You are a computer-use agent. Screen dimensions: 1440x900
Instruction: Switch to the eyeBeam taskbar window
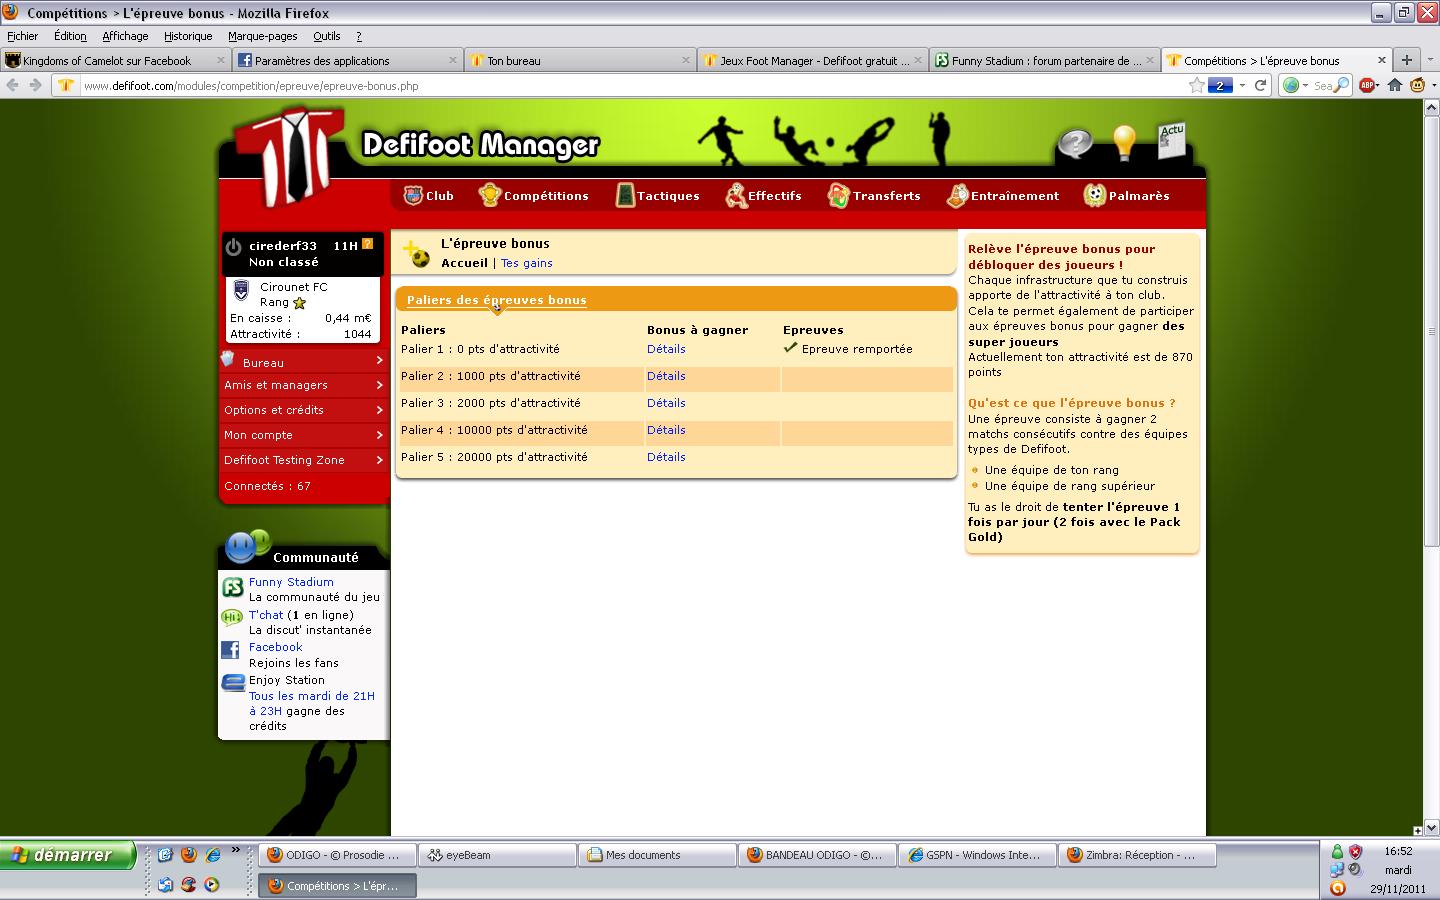tap(497, 855)
